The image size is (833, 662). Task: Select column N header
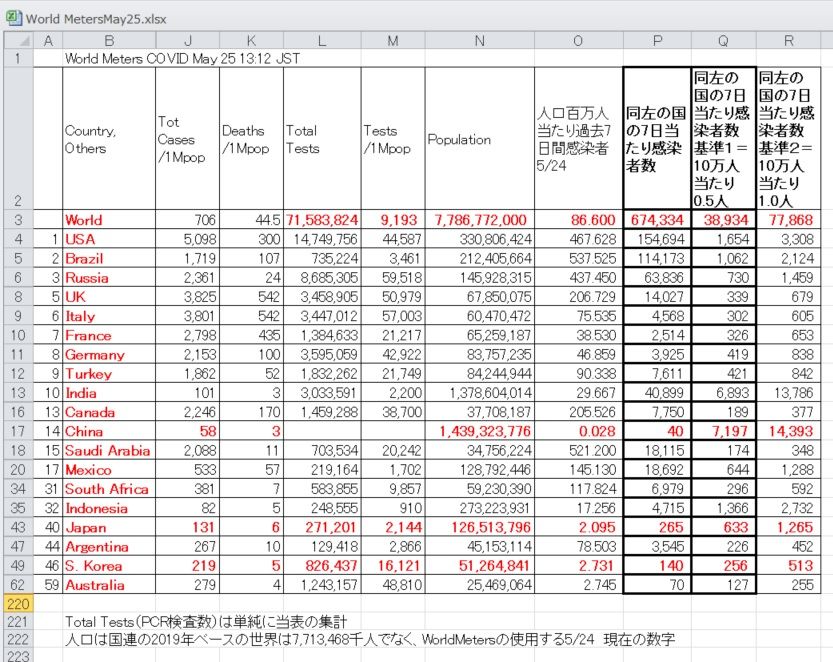pos(480,40)
